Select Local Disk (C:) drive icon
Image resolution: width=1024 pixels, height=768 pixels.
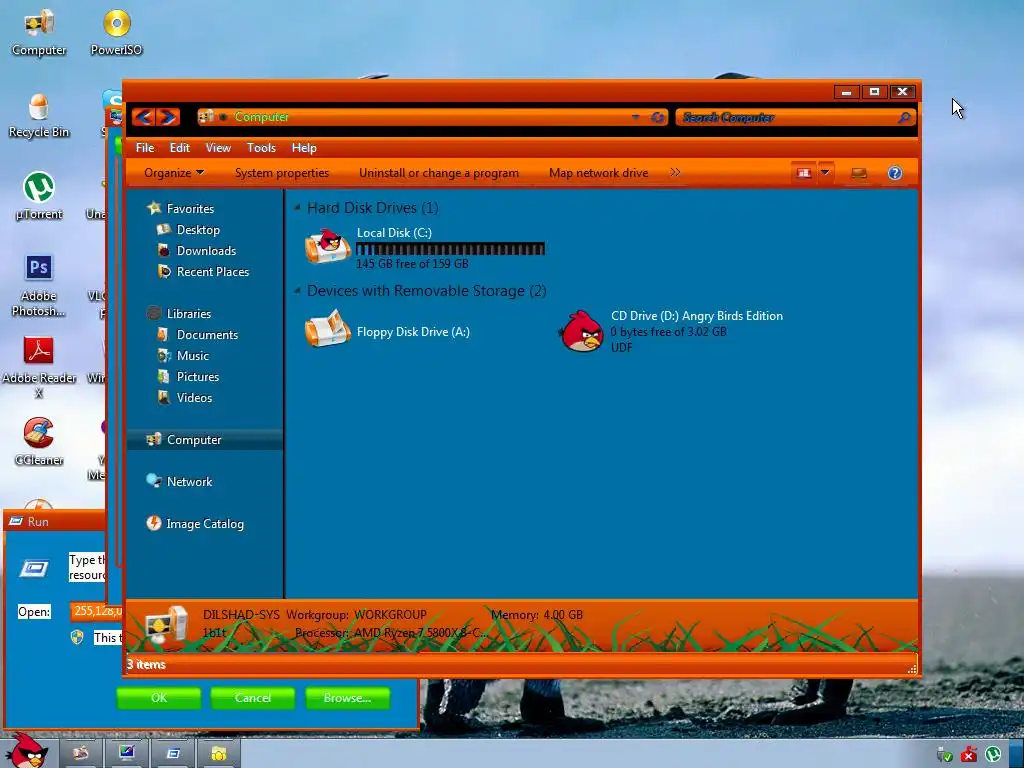click(327, 247)
